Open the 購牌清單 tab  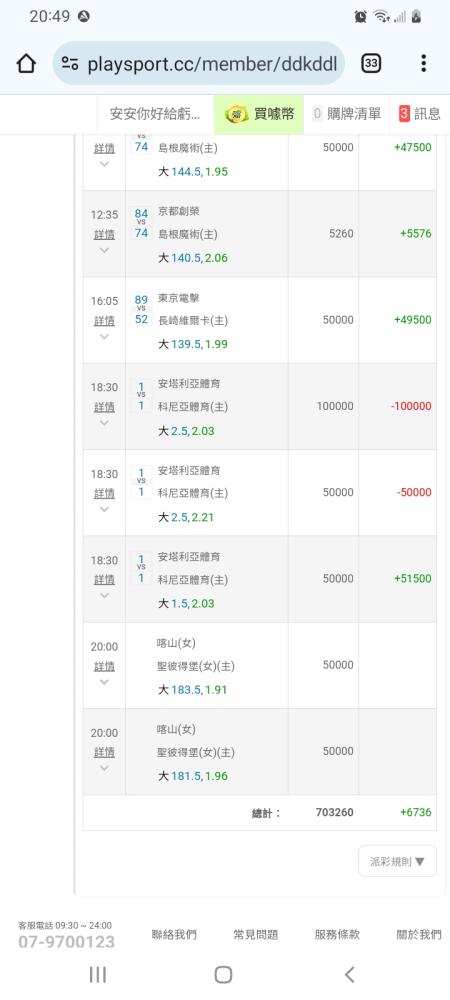(347, 114)
